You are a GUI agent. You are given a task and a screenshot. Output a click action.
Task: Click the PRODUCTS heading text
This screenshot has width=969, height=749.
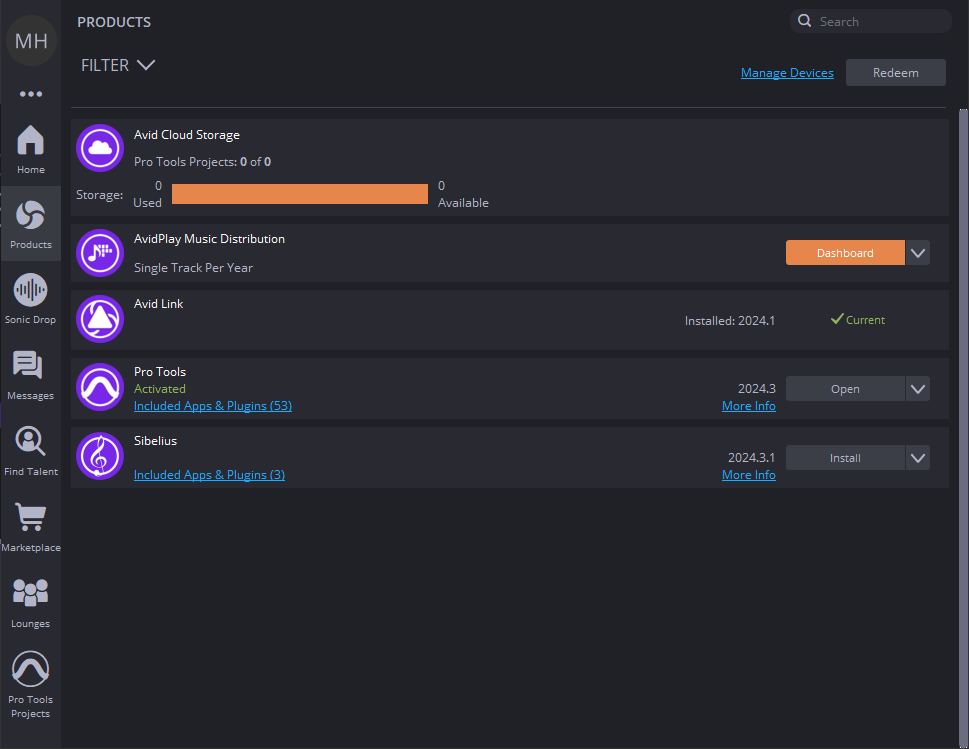(114, 22)
